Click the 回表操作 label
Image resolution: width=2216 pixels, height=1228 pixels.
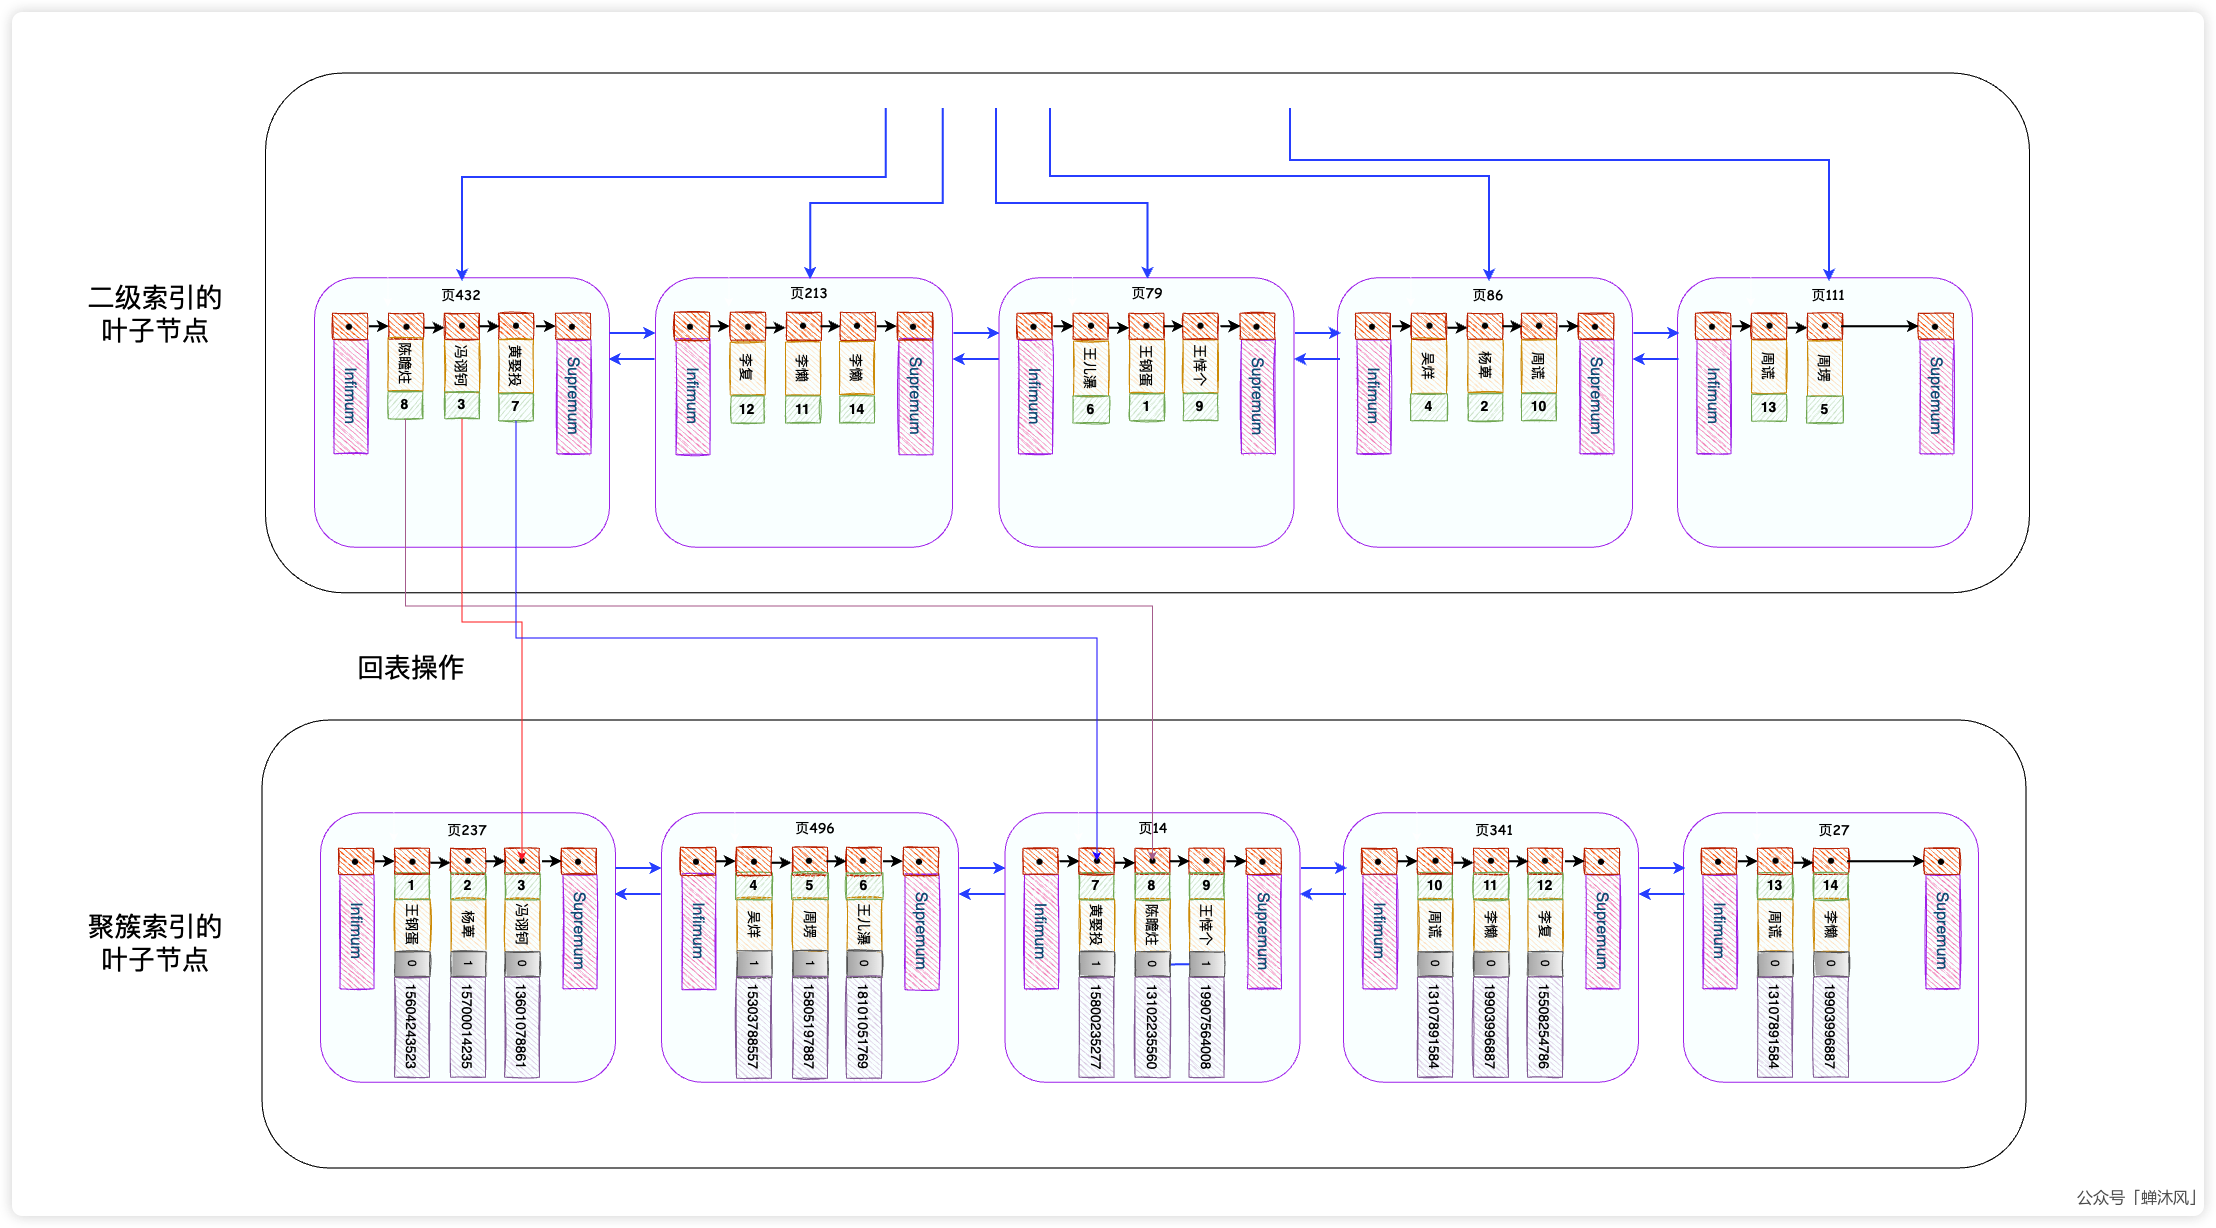410,667
